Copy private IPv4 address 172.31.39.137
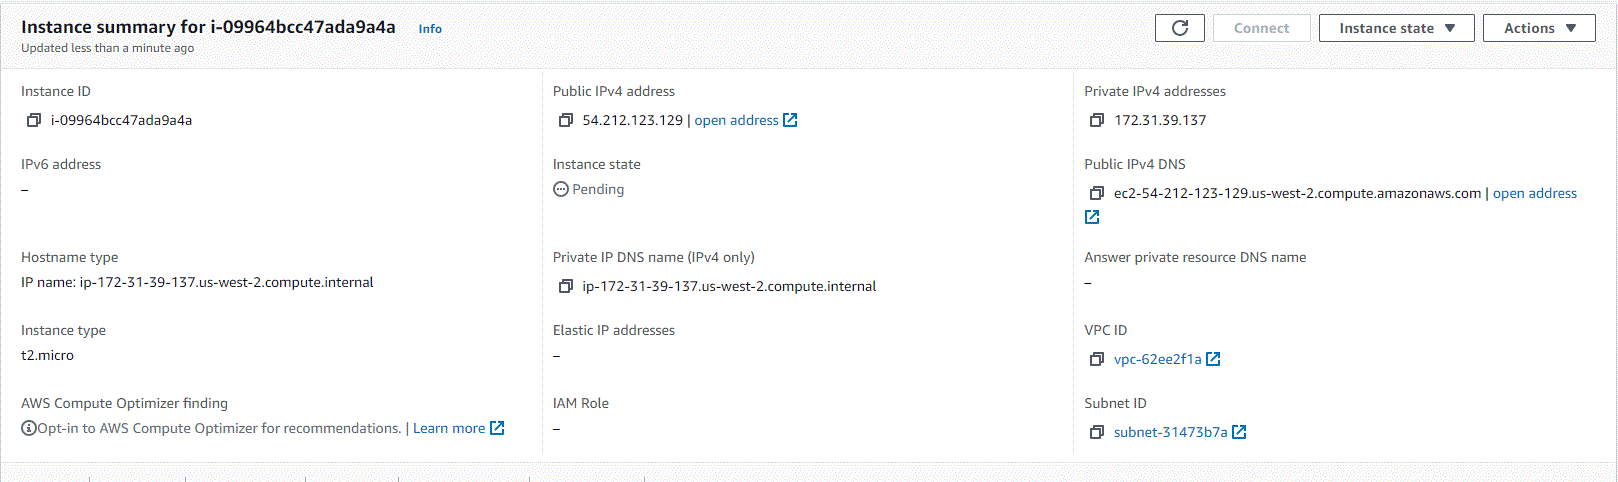 (1097, 120)
